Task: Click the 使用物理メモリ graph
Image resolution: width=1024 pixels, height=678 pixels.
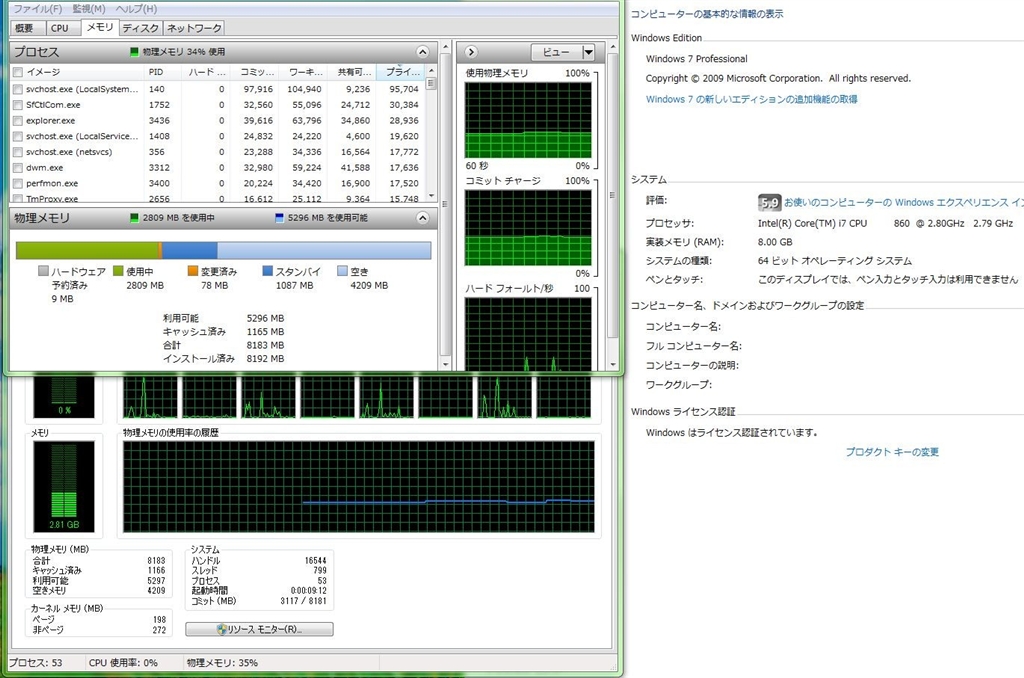Action: 528,120
